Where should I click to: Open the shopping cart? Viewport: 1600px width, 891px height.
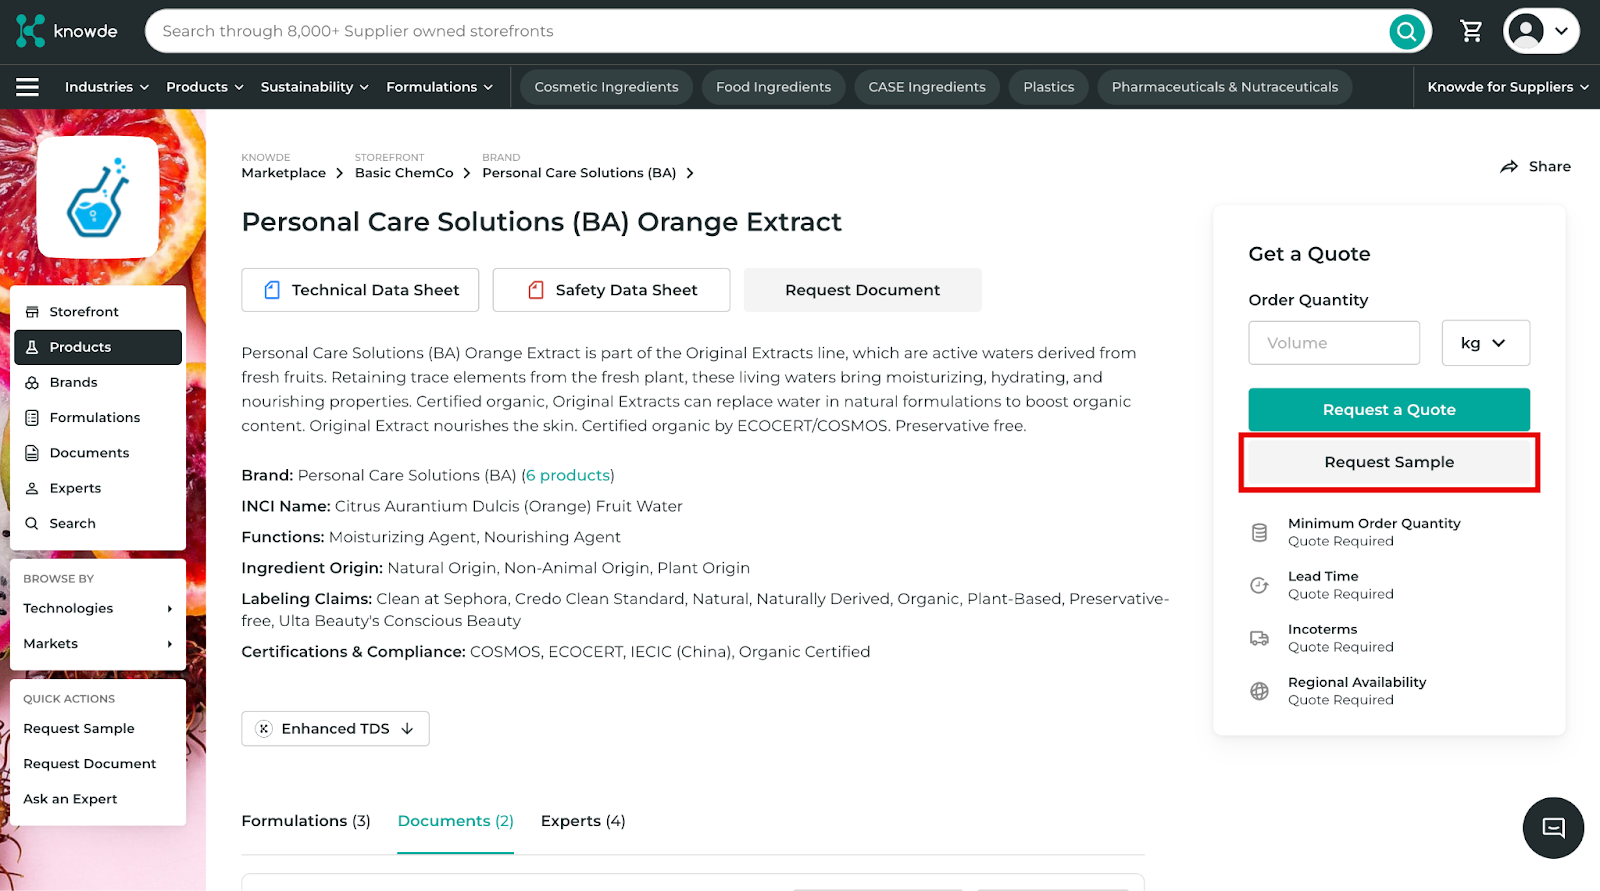(x=1471, y=32)
